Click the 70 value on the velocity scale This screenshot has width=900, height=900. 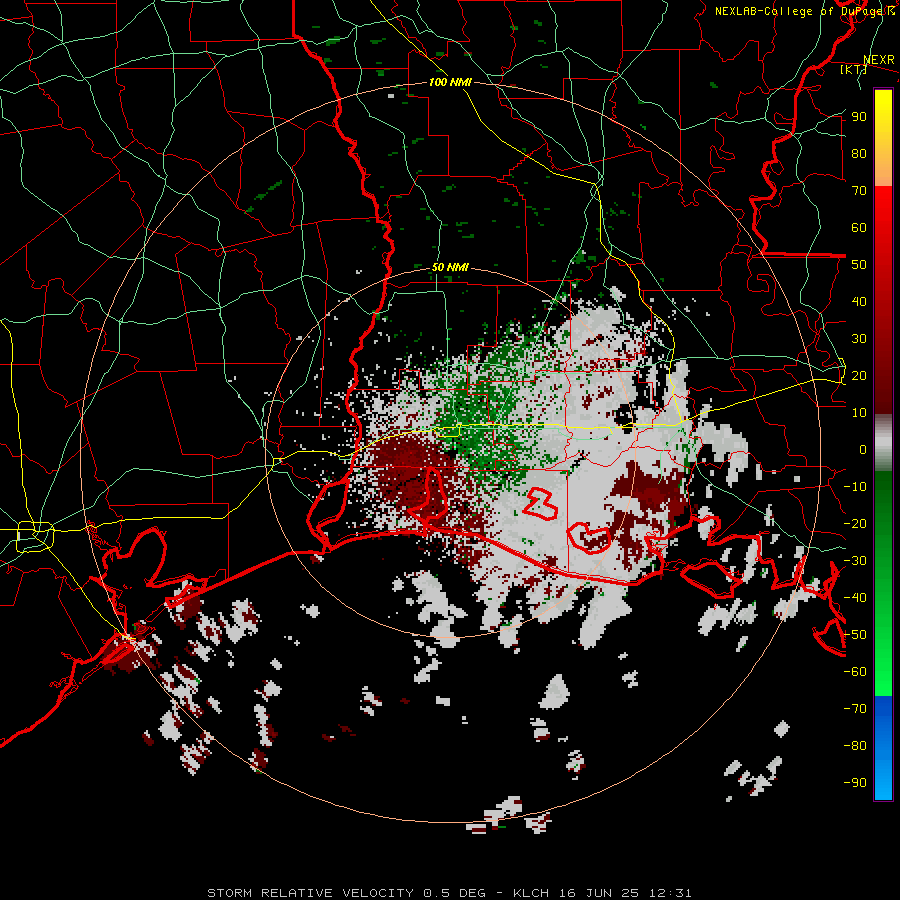click(859, 190)
